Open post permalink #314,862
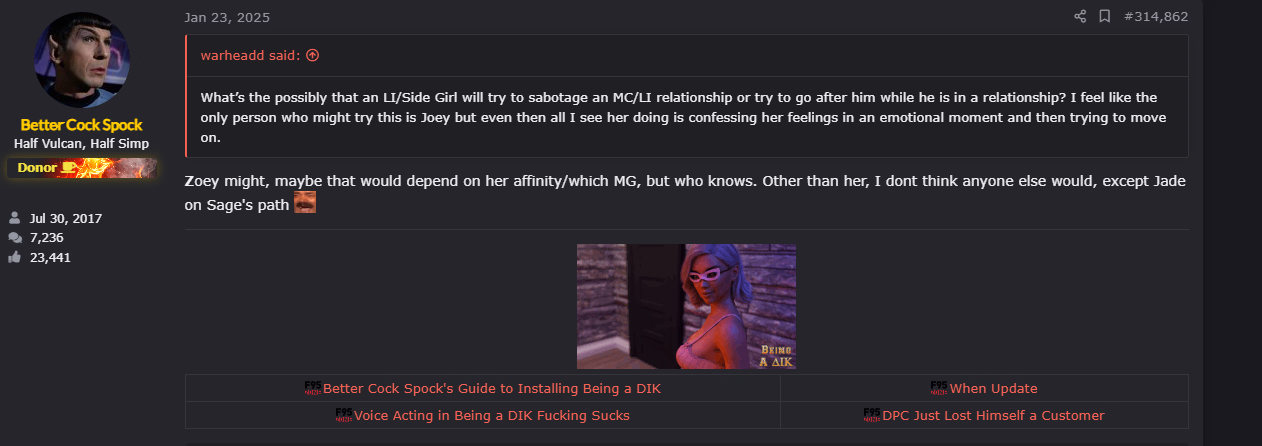This screenshot has width=1262, height=446. coord(1155,16)
